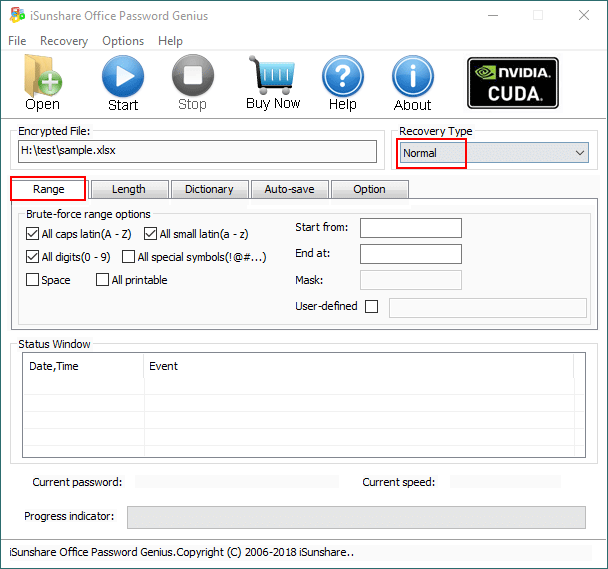This screenshot has width=608, height=569.
Task: Click the End at input field
Action: pos(411,254)
